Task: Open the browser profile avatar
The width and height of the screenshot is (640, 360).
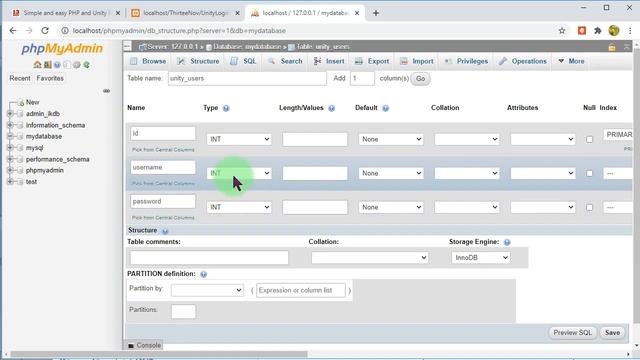Action: [x=613, y=31]
